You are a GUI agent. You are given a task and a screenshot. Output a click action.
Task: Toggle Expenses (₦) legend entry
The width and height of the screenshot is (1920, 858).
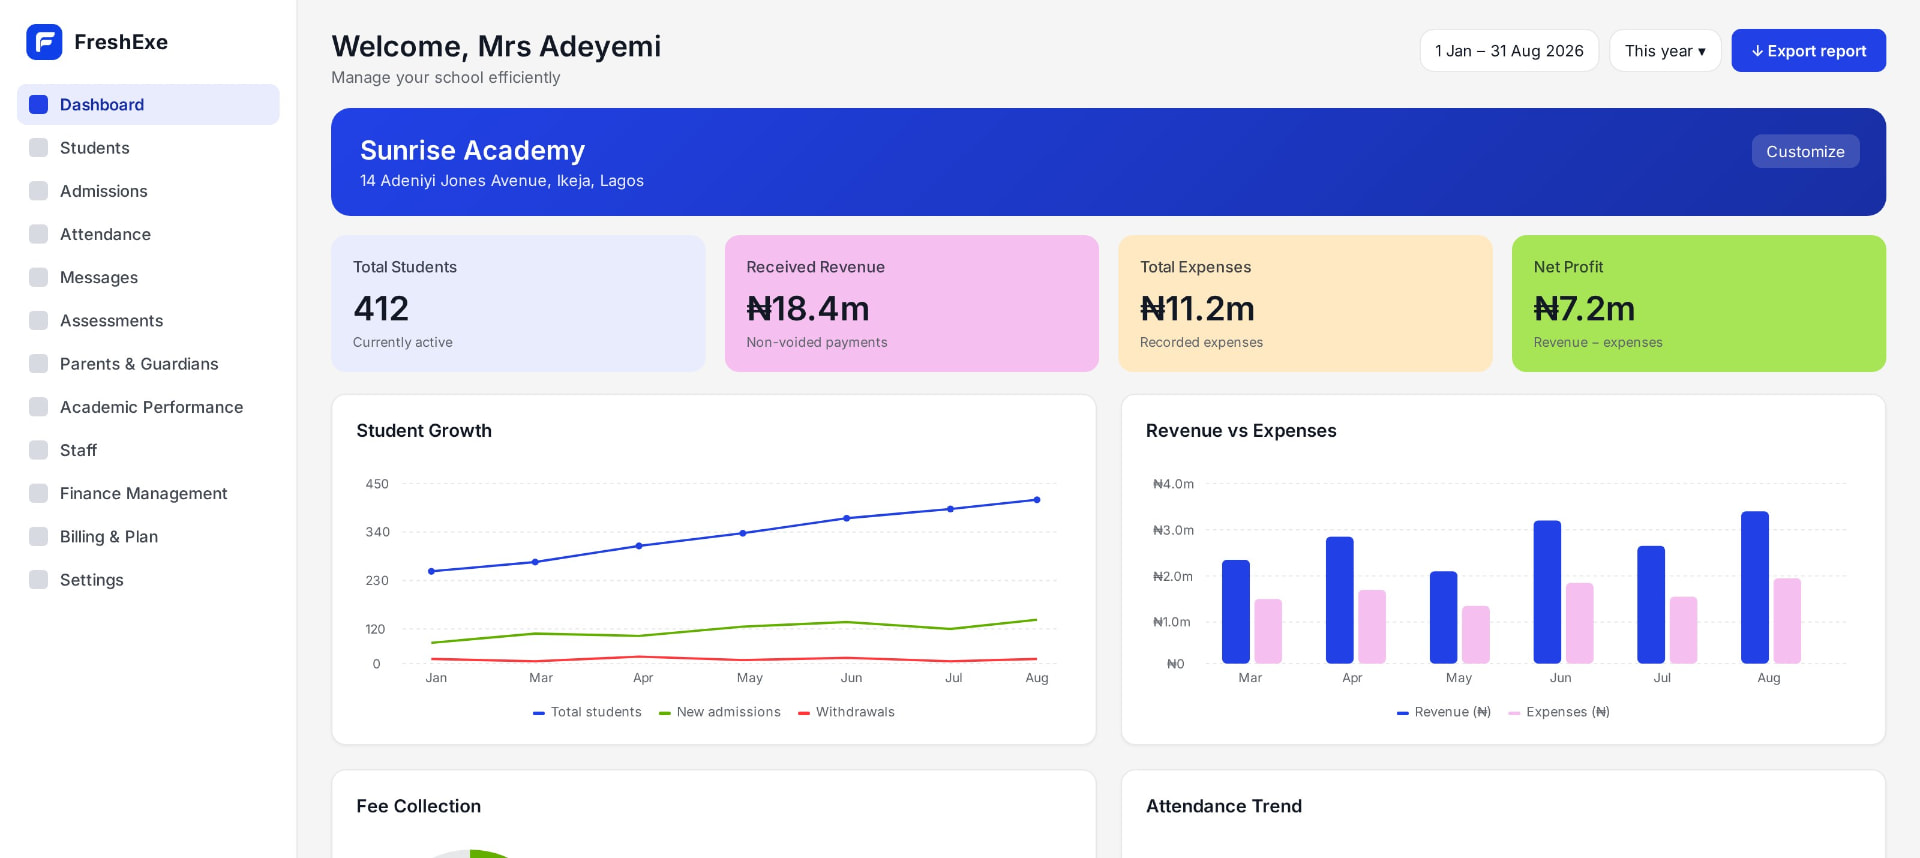(1559, 712)
